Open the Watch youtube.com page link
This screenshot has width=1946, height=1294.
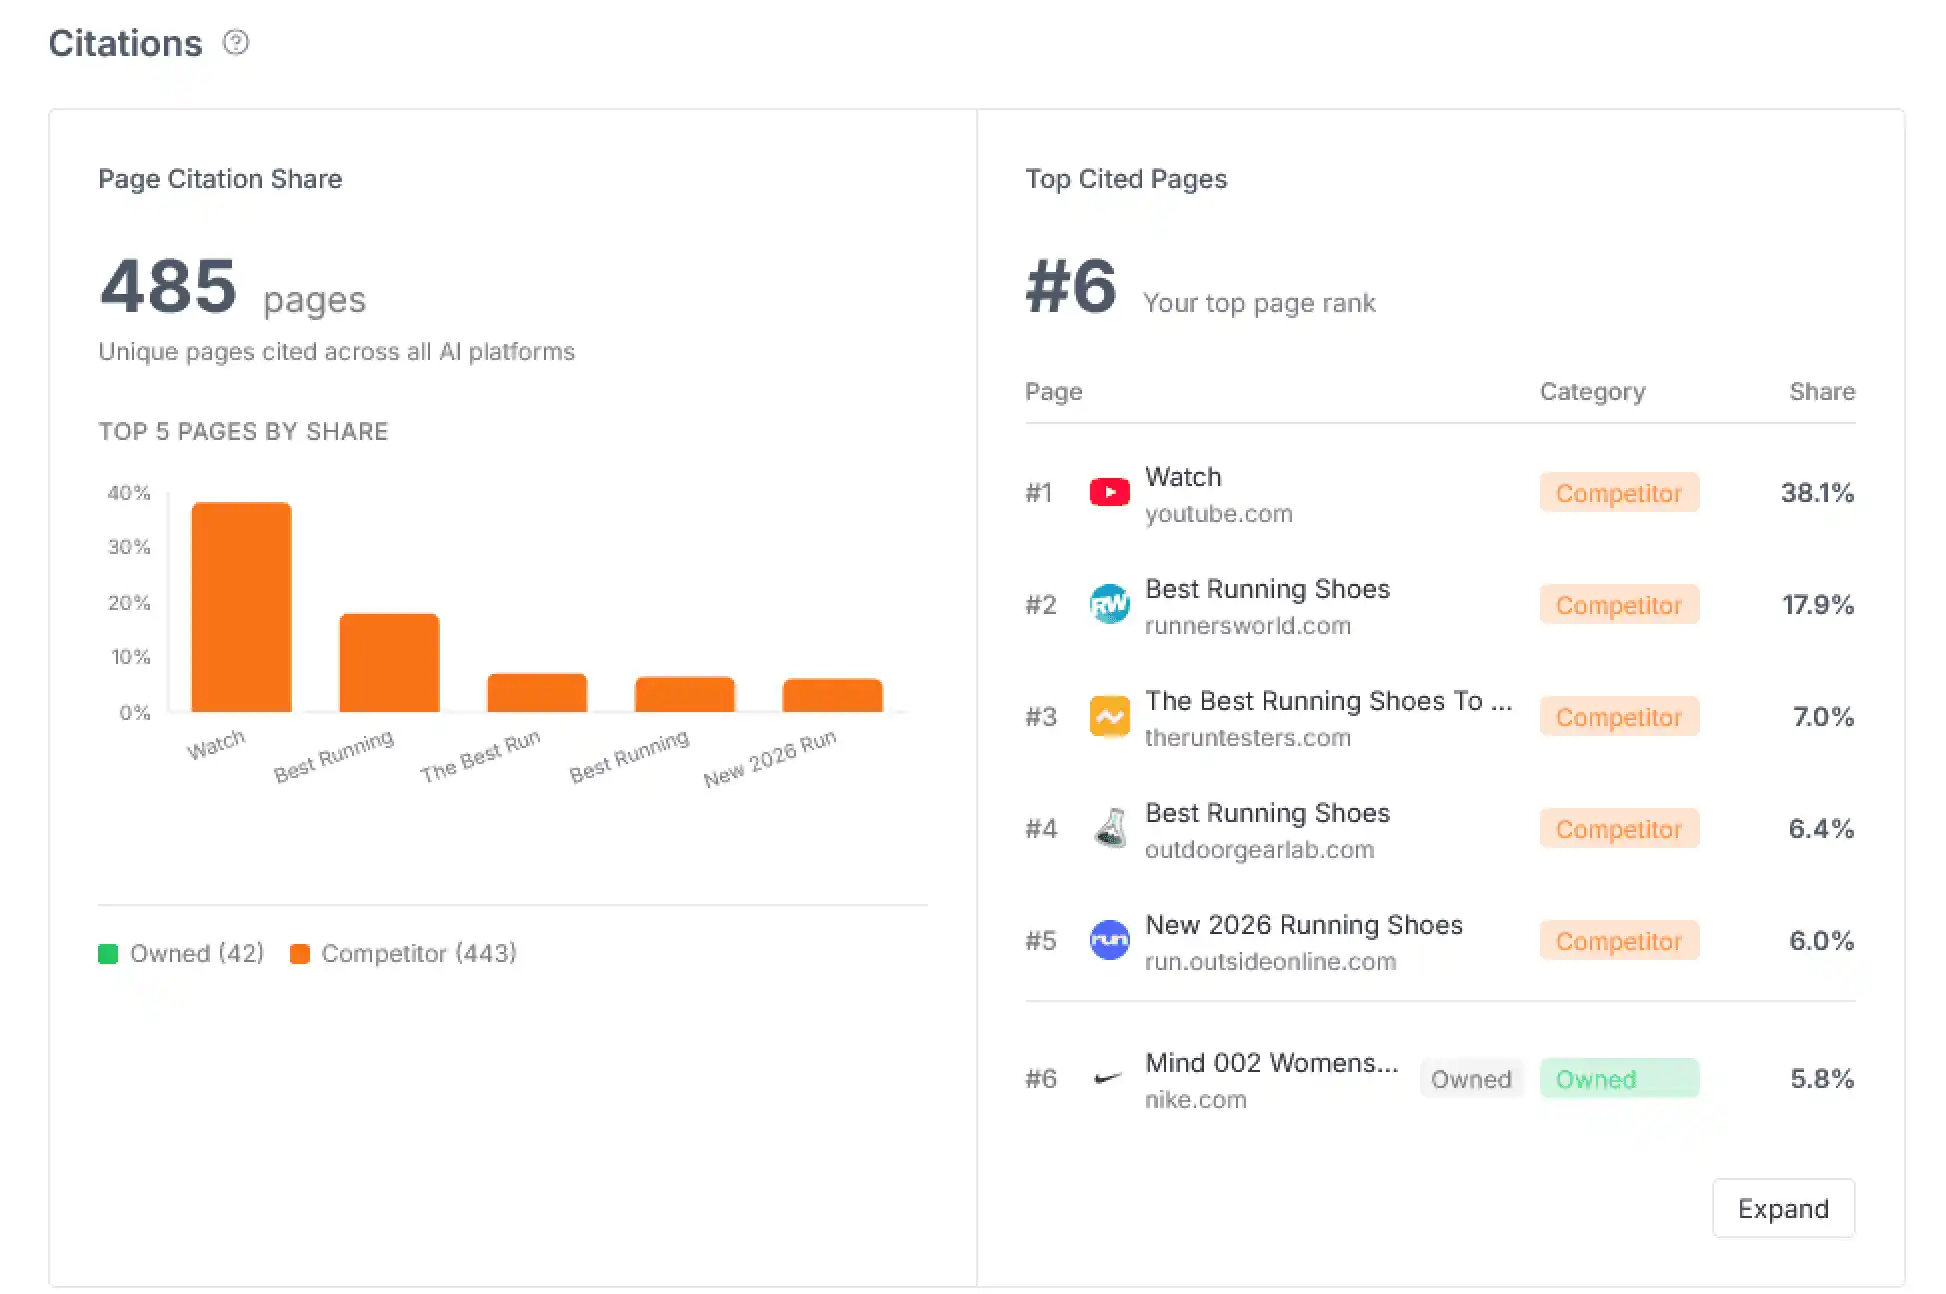click(1183, 477)
